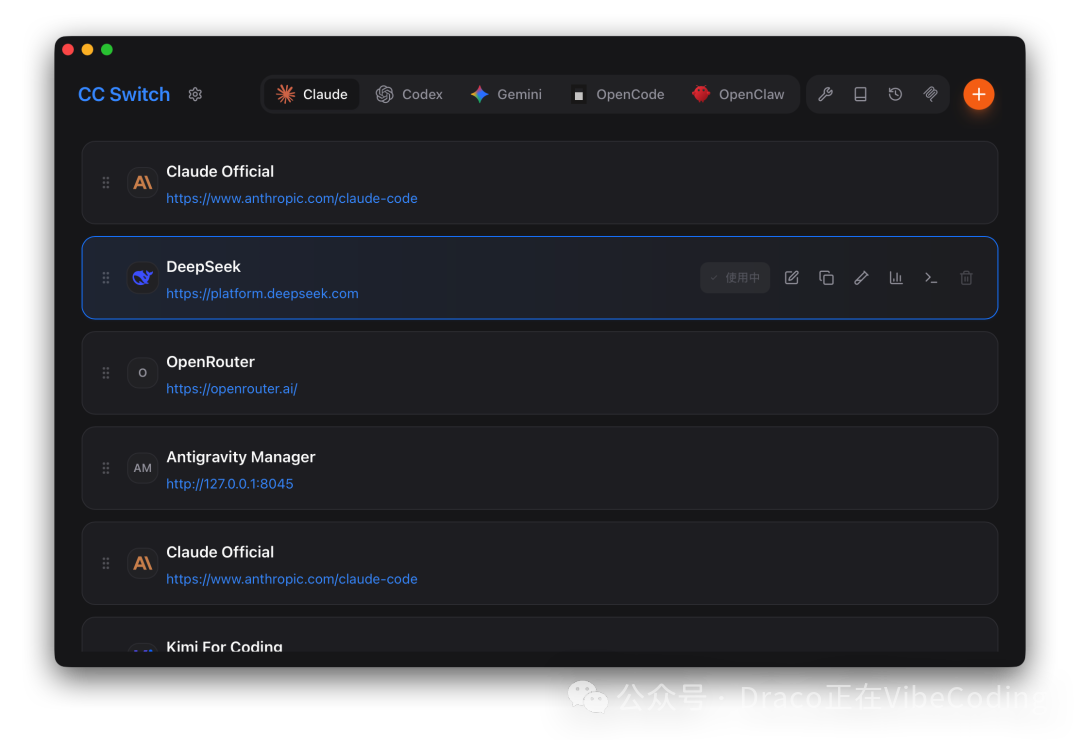Screen dimensions: 1080x740
Task: Click drag handle of DeepSeek card
Action: [x=106, y=278]
